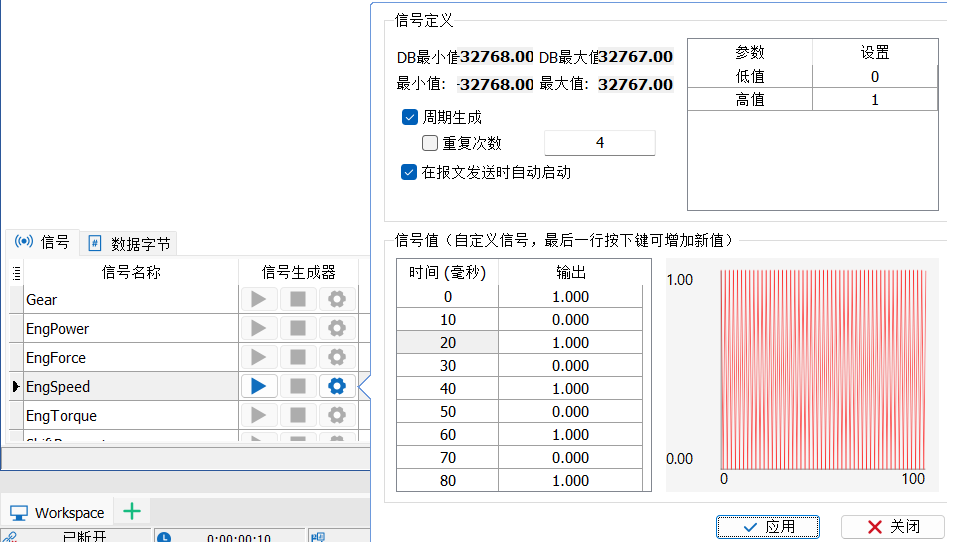Start signal generator for EngSpeed
Image resolution: width=955 pixels, height=542 pixels.
[x=259, y=386]
